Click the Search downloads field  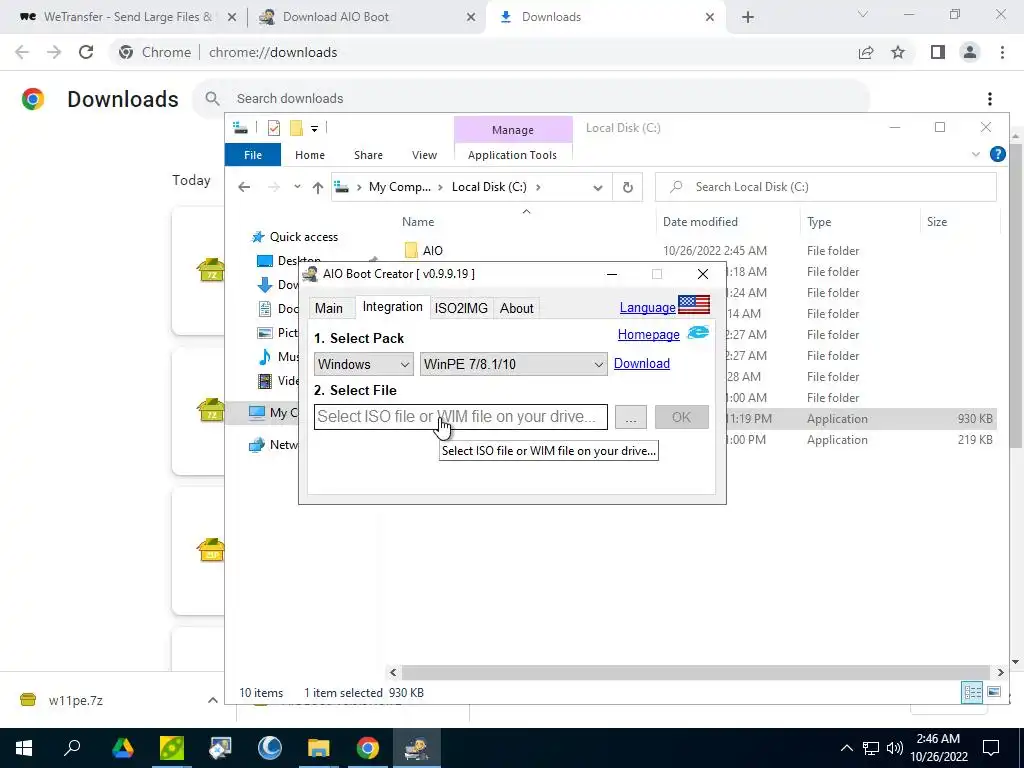point(531,99)
